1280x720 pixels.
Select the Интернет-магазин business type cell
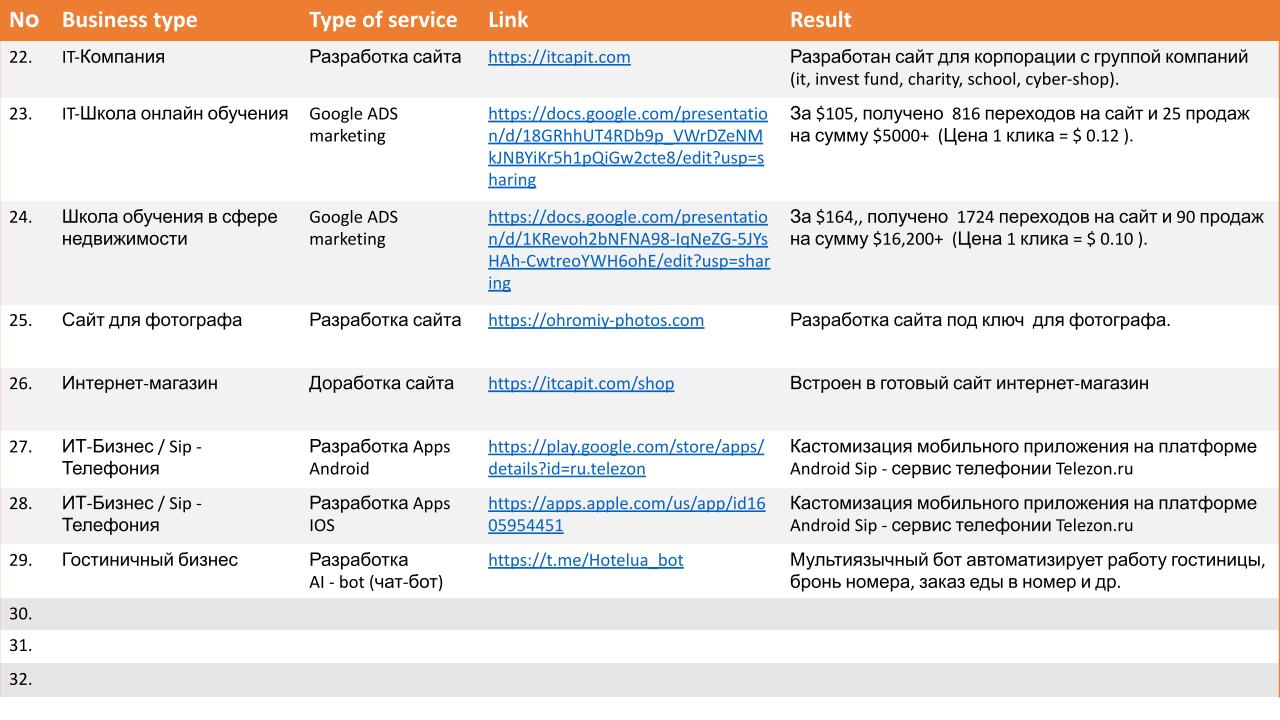tap(140, 383)
